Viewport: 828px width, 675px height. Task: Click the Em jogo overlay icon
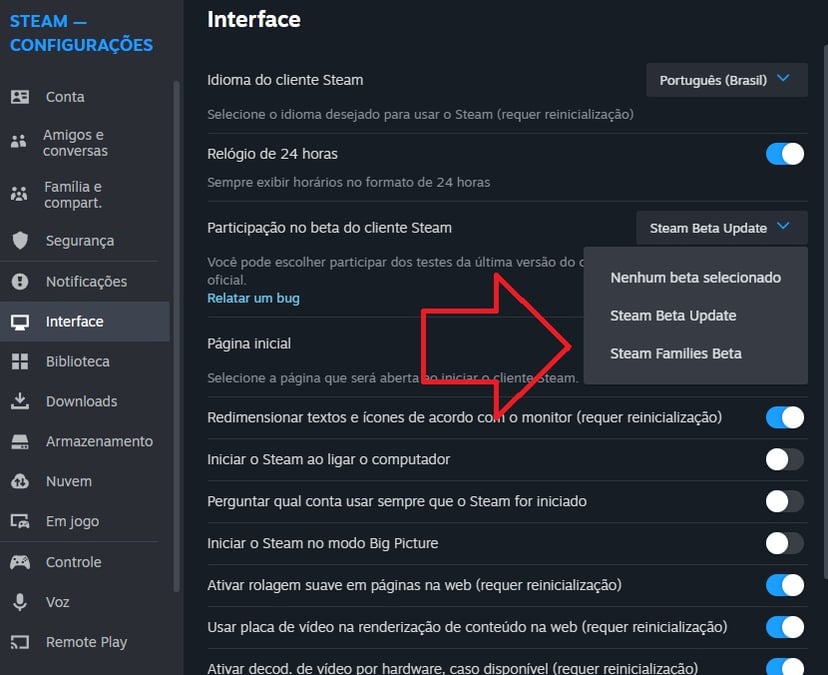tap(20, 522)
